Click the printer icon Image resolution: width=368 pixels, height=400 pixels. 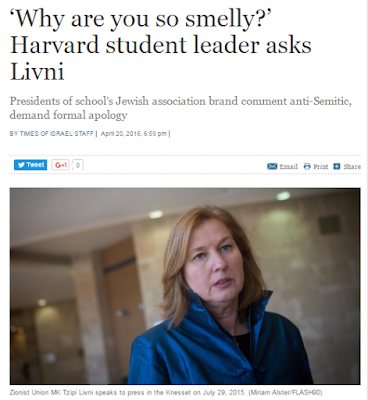click(307, 166)
